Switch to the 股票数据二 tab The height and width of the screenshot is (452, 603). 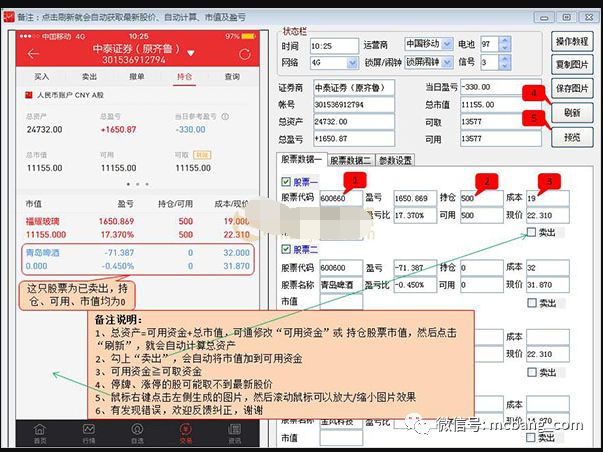point(351,160)
